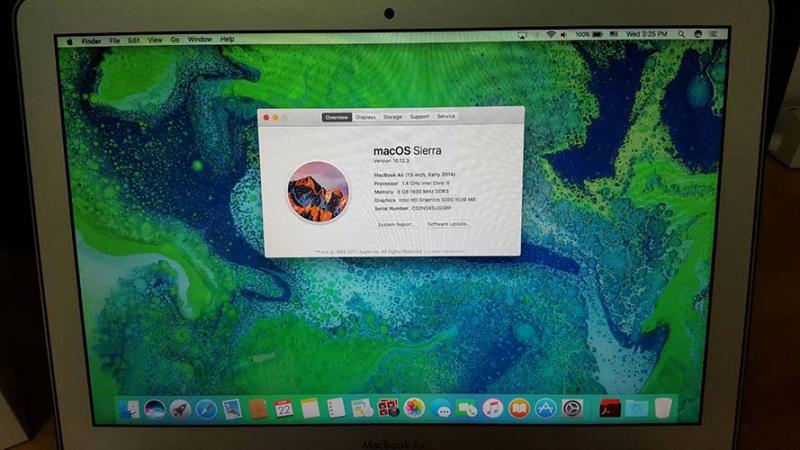Image resolution: width=800 pixels, height=450 pixels.
Task: Open the Maps app in Dock
Action: click(362, 409)
